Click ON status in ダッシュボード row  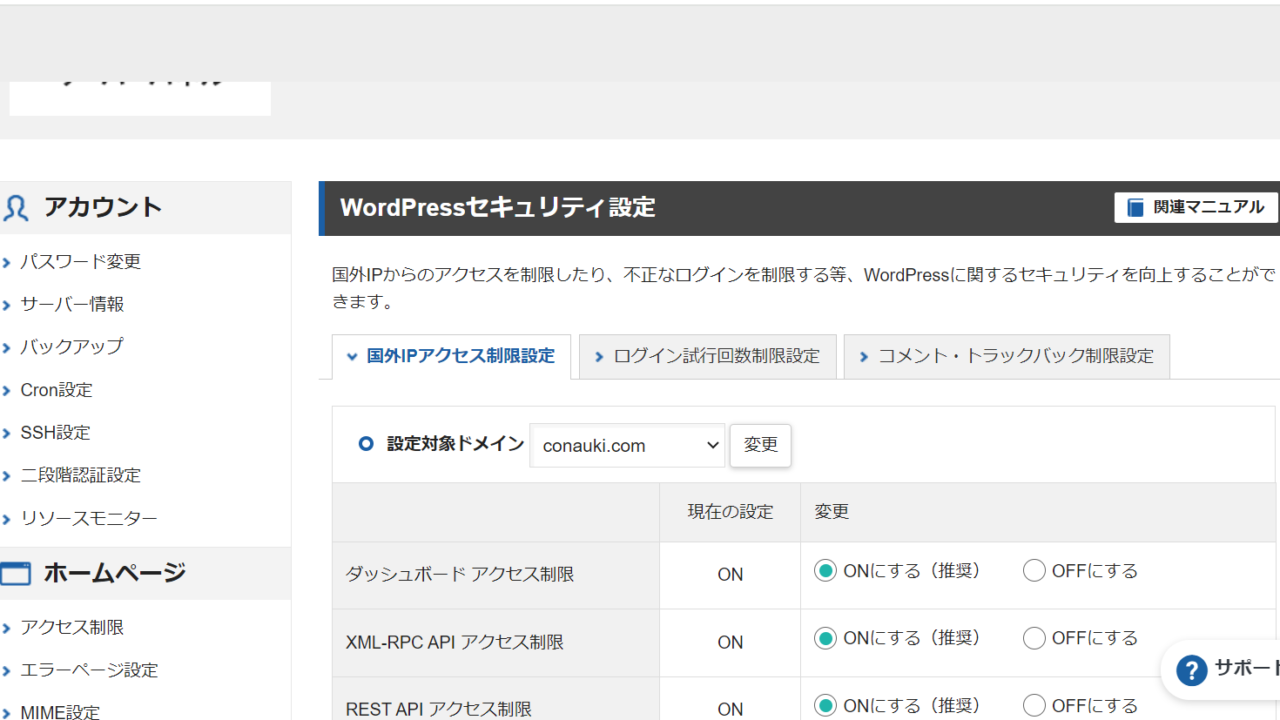[x=730, y=575]
